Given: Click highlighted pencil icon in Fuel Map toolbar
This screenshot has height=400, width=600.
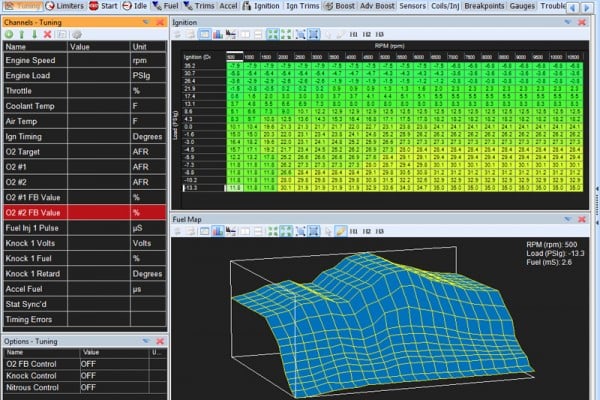Looking at the screenshot, I should tap(340, 231).
